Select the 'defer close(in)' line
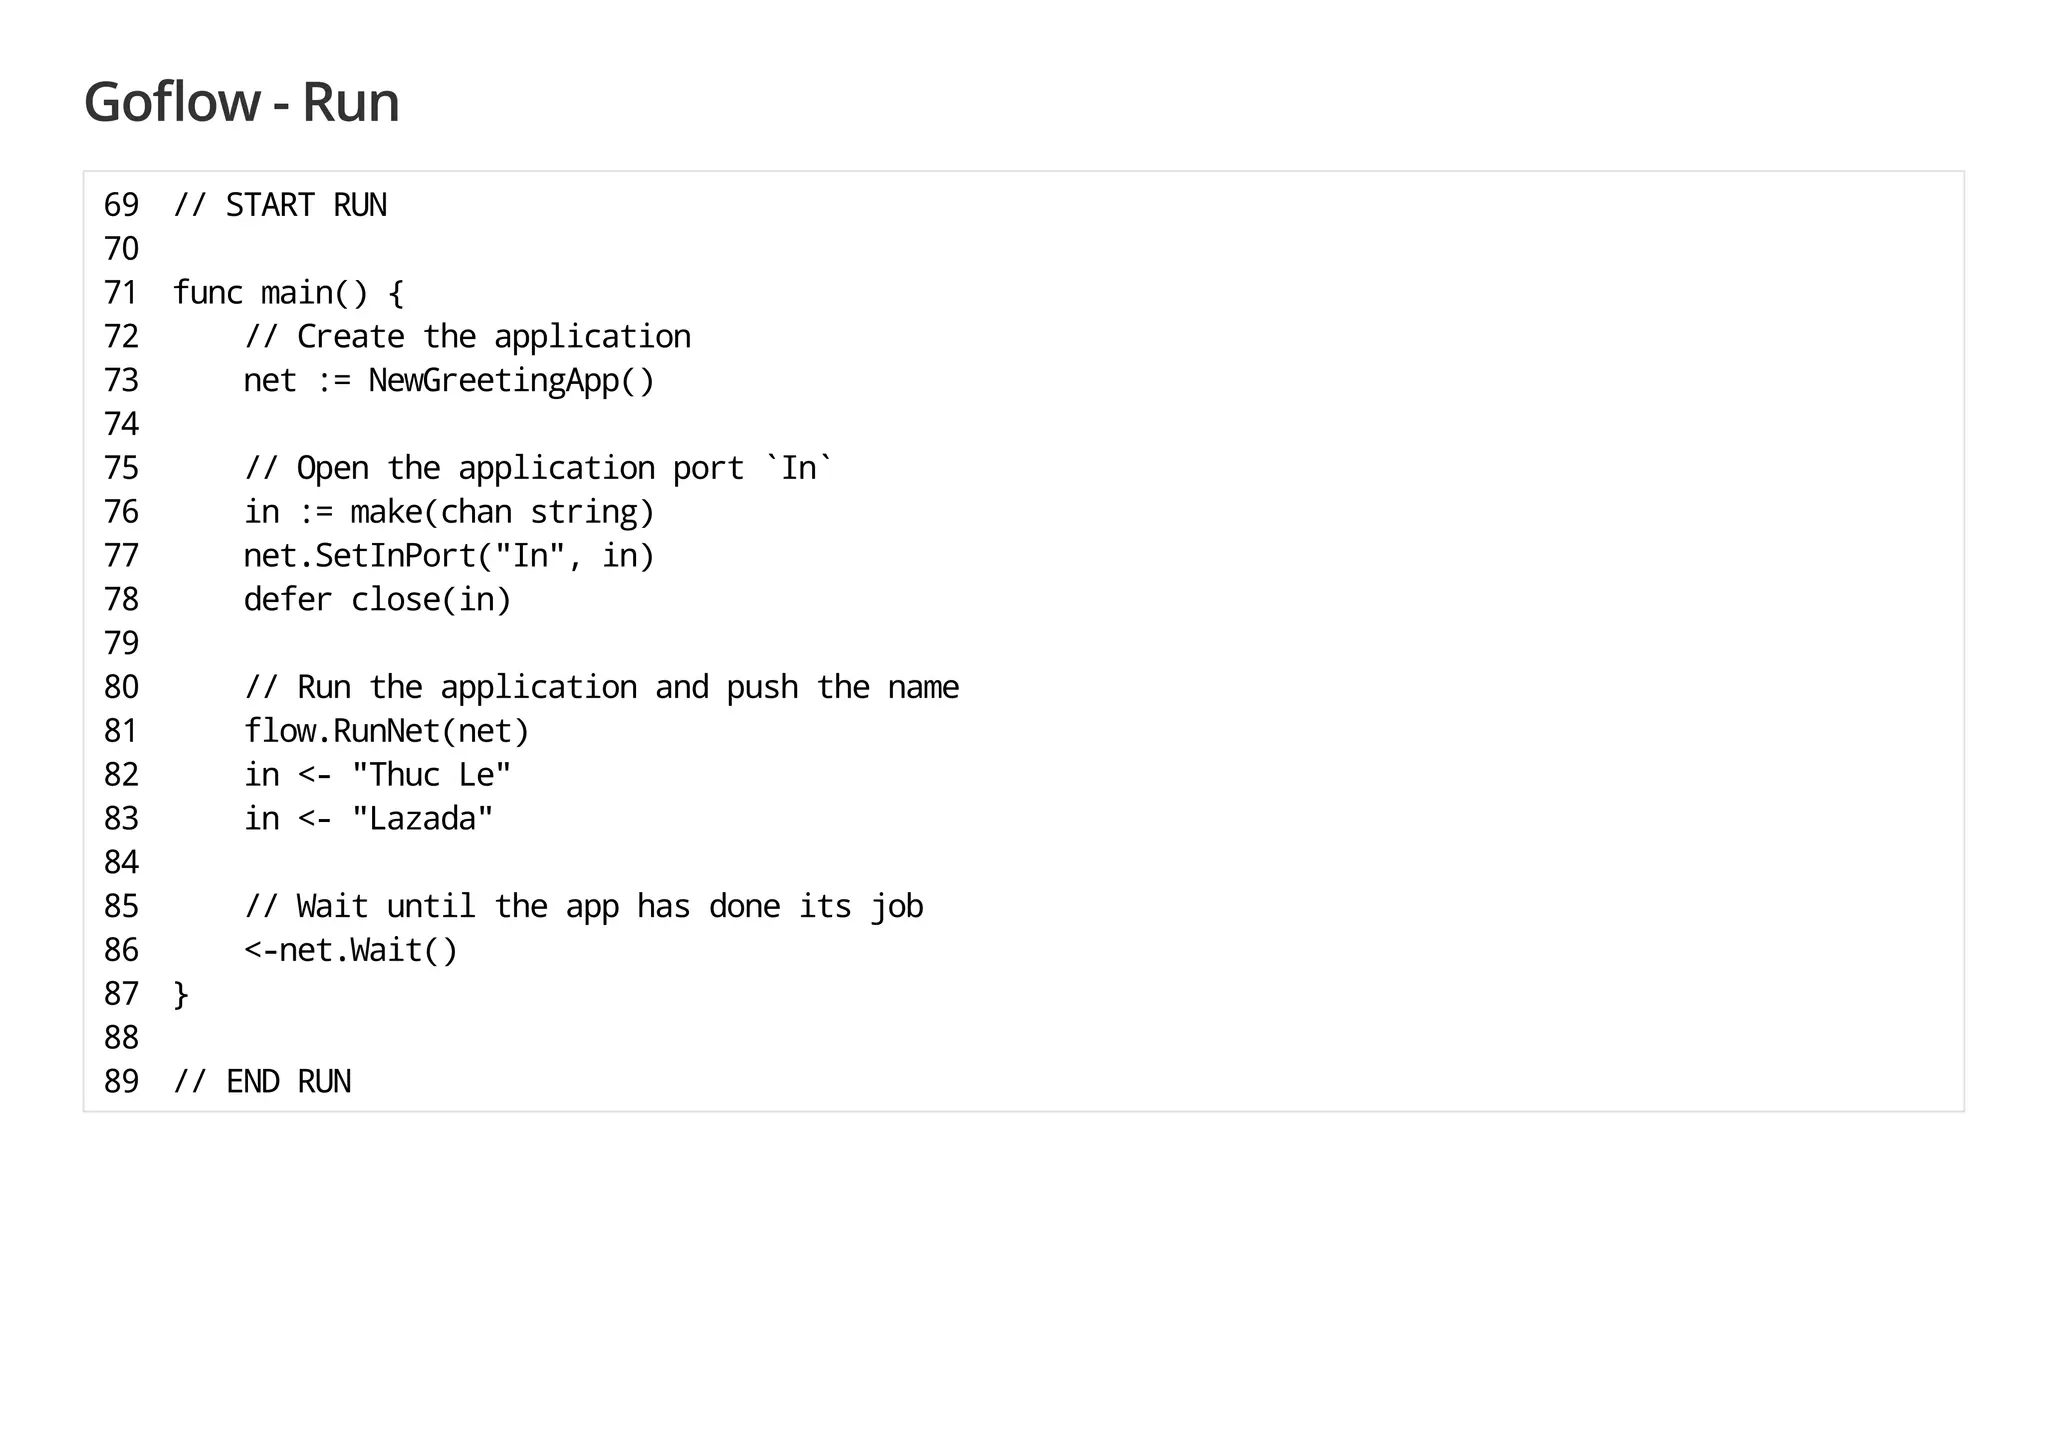This screenshot has height=1447, width=2048. click(378, 600)
